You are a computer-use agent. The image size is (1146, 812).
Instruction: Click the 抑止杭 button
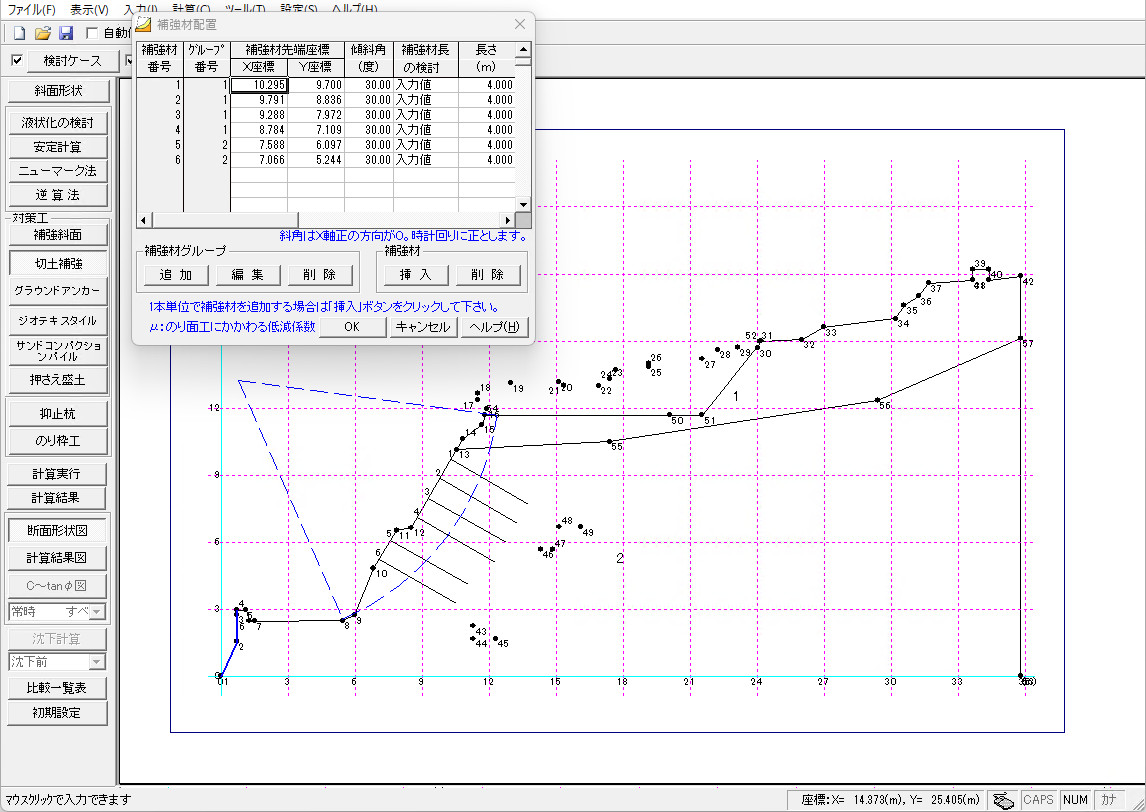point(58,414)
